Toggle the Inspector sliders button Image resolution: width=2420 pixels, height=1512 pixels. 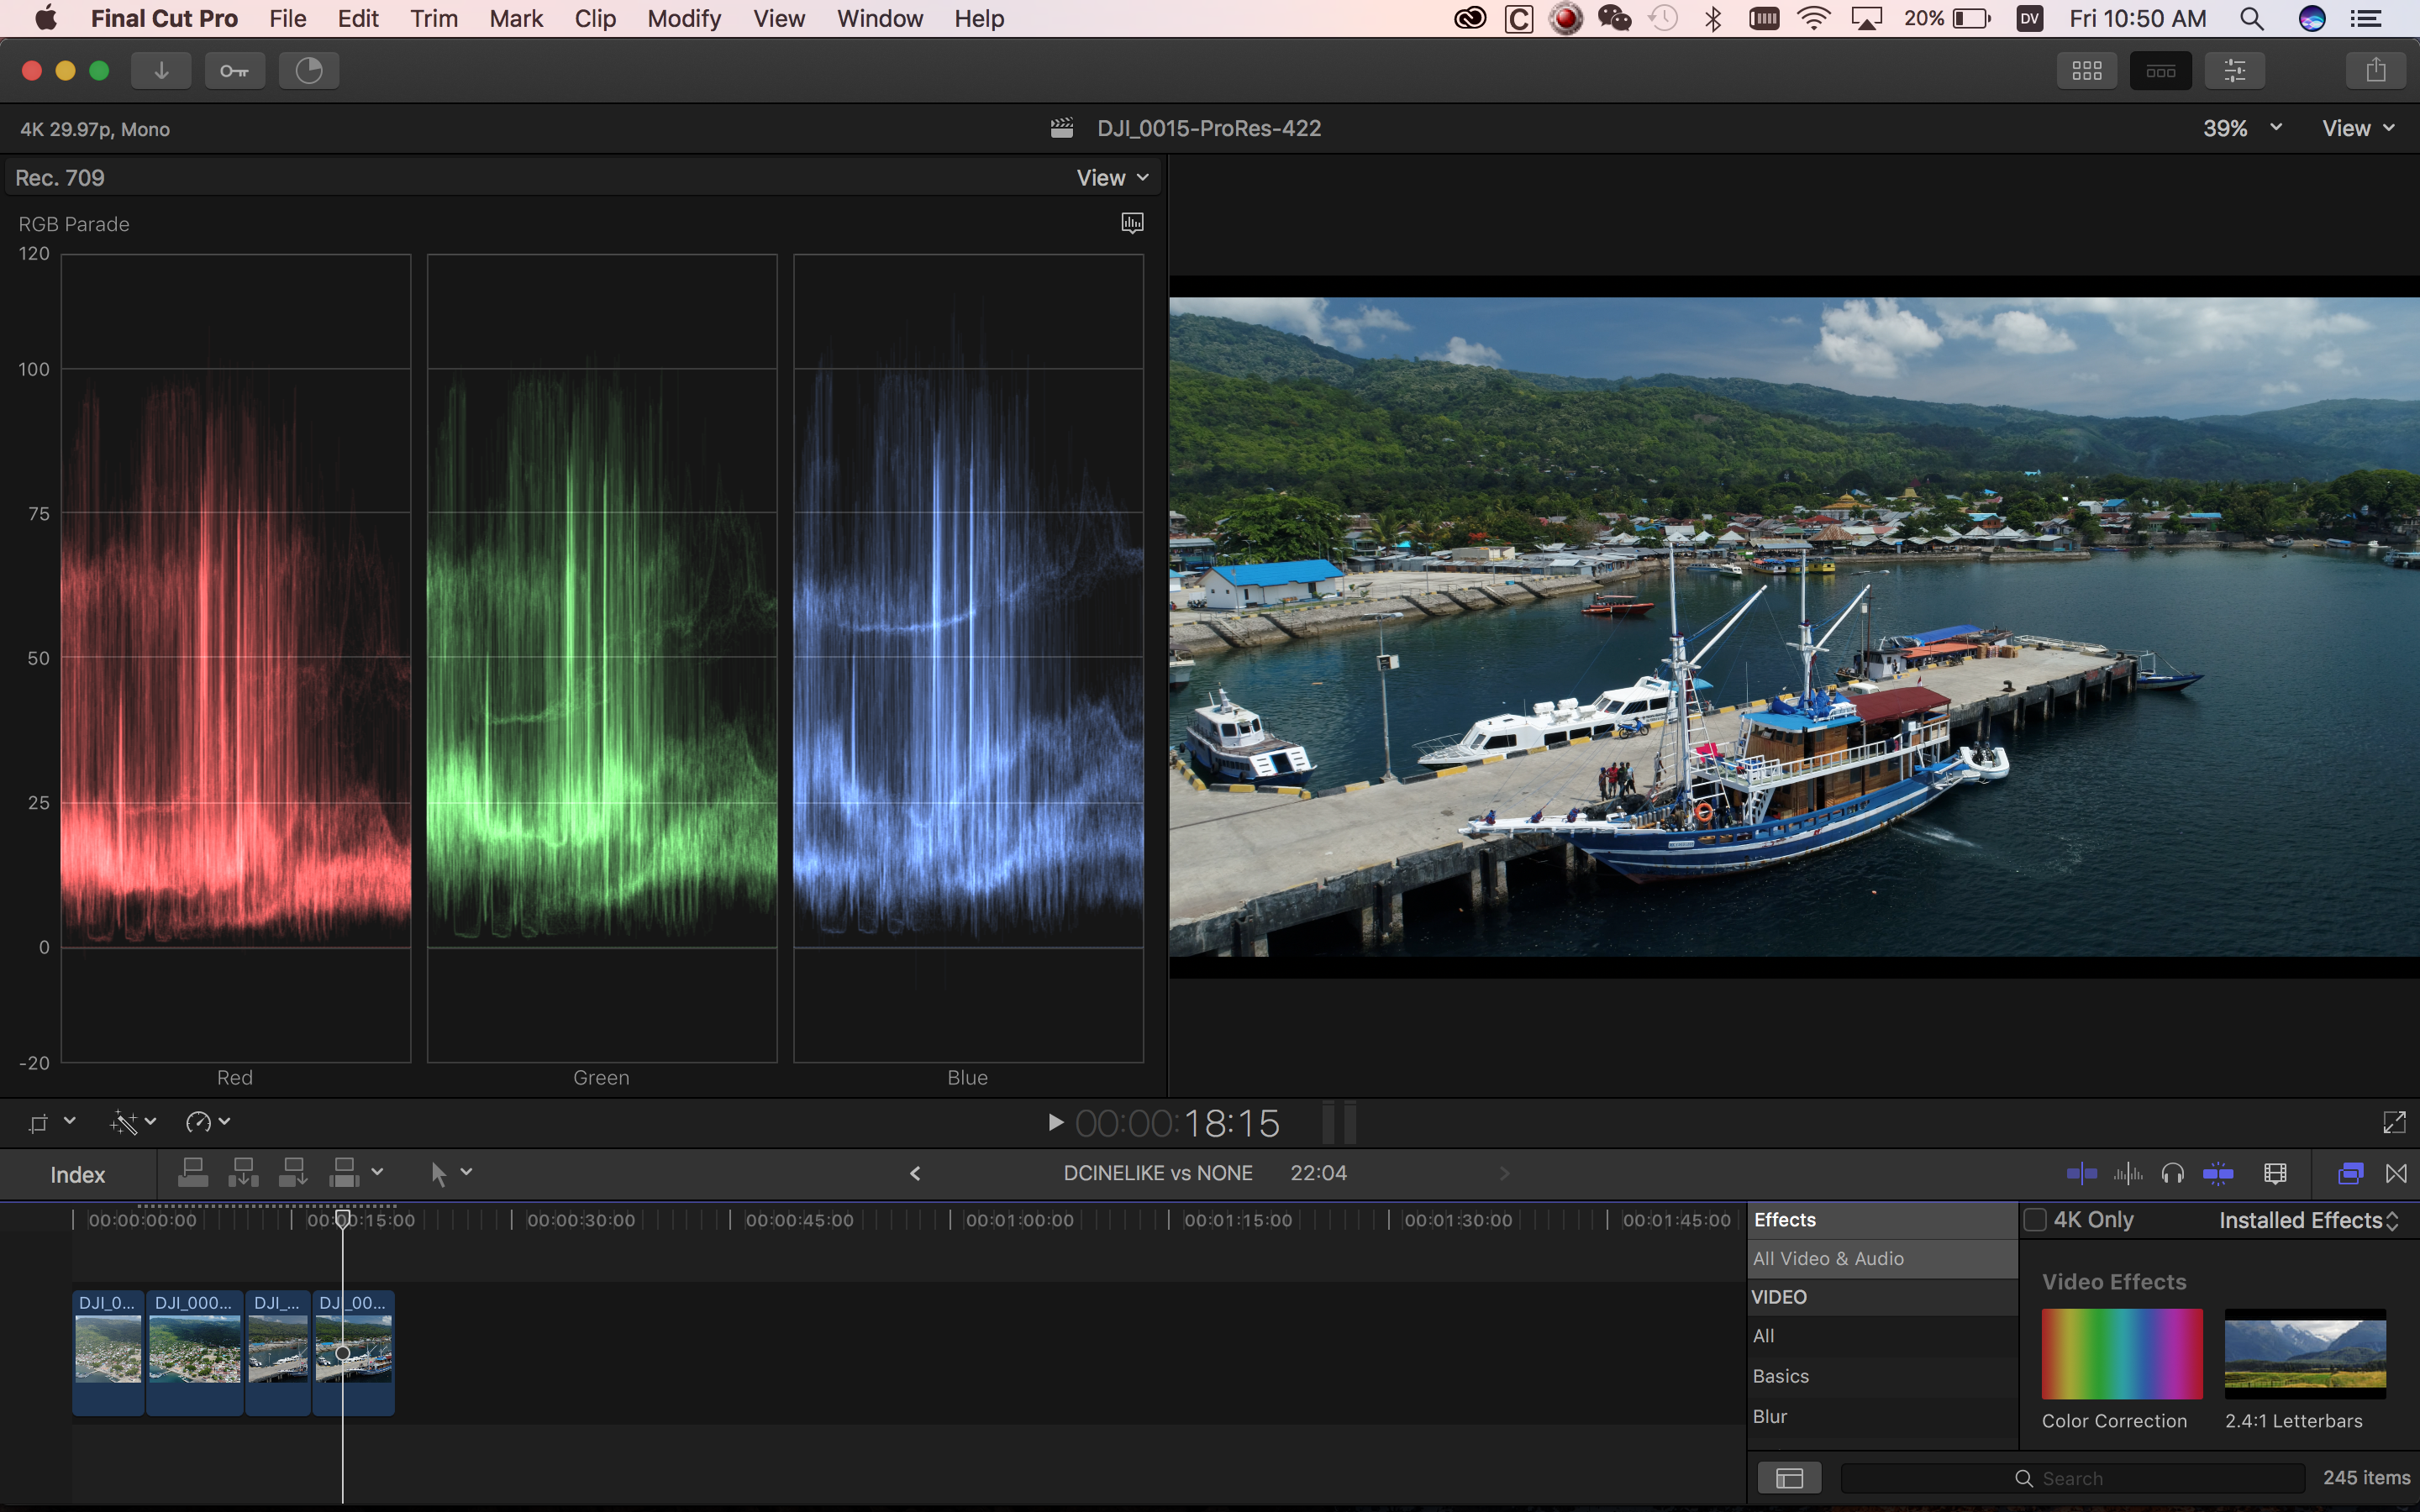tap(2234, 71)
